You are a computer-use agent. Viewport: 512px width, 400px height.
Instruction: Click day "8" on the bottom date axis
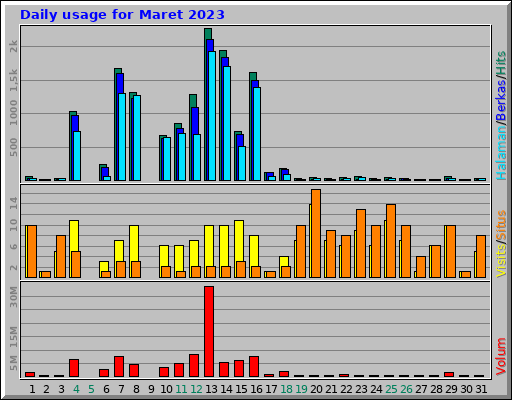136,389
